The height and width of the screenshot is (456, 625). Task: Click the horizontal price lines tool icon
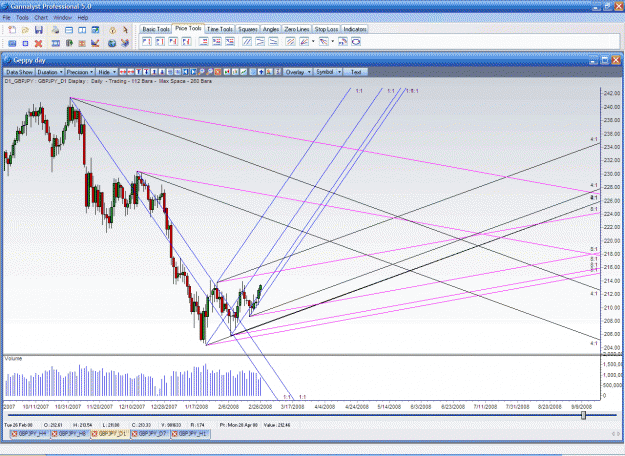tap(203, 41)
